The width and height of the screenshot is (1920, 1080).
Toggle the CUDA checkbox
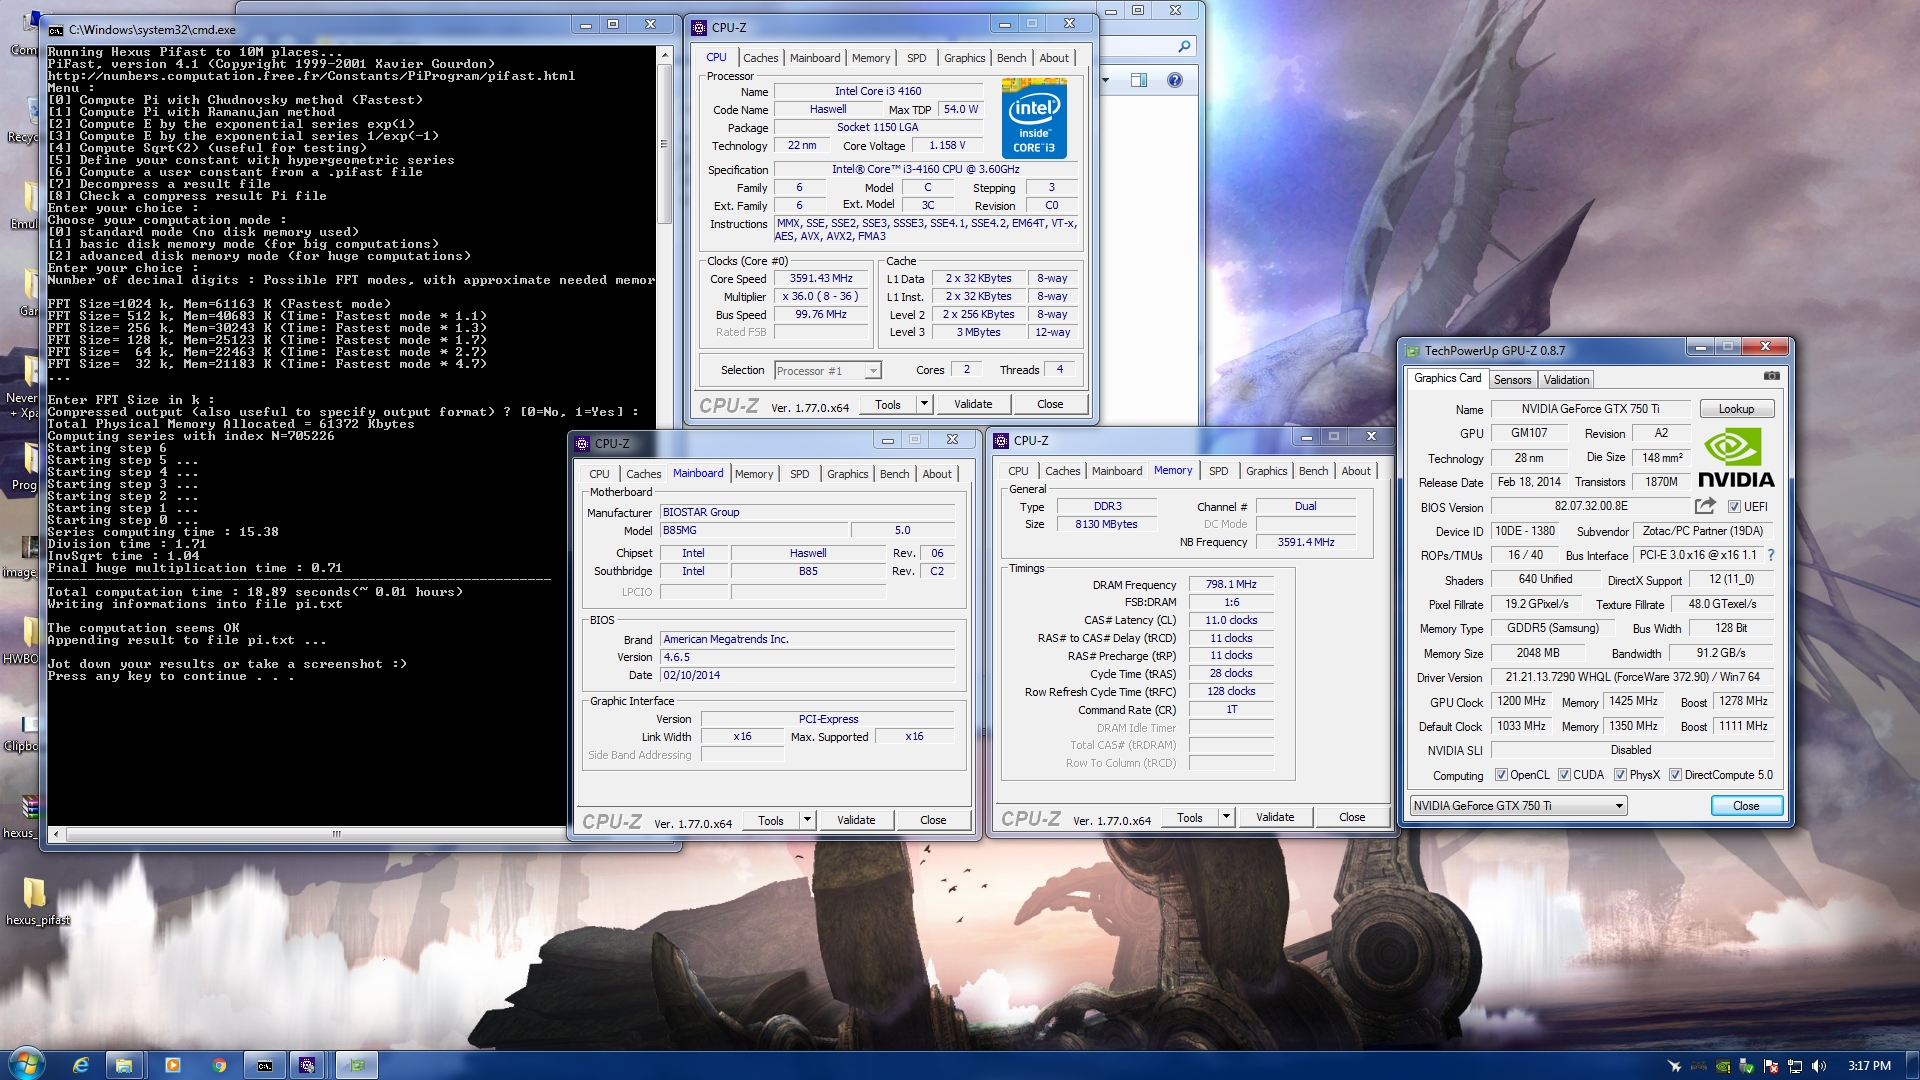click(x=1564, y=774)
